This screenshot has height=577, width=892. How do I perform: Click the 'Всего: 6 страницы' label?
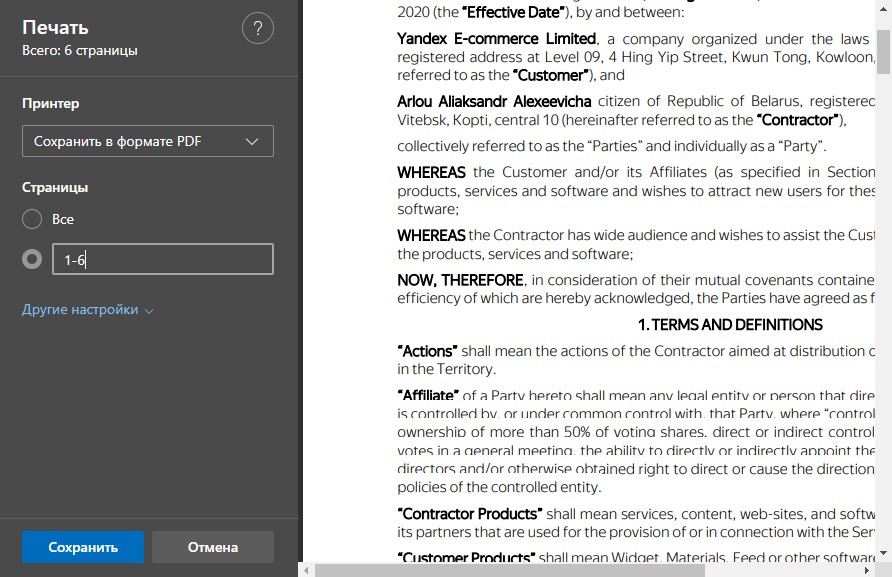point(80,51)
